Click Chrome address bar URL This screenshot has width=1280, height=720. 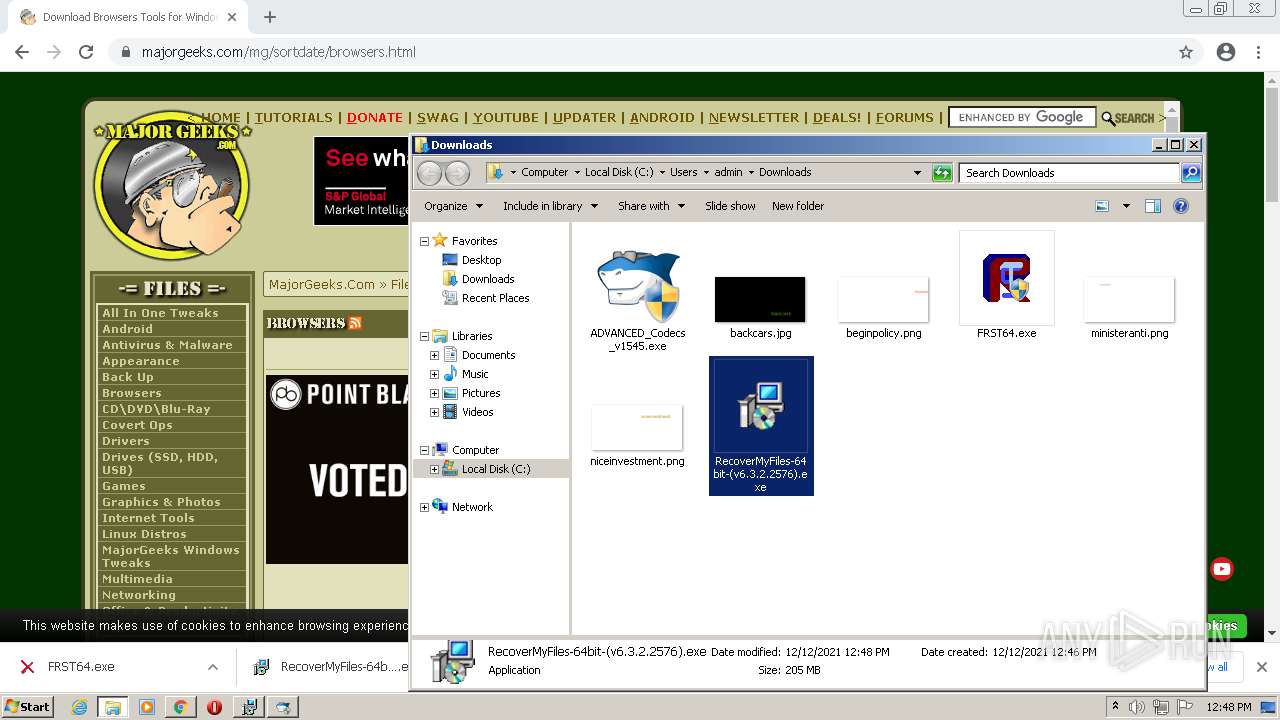[x=279, y=52]
